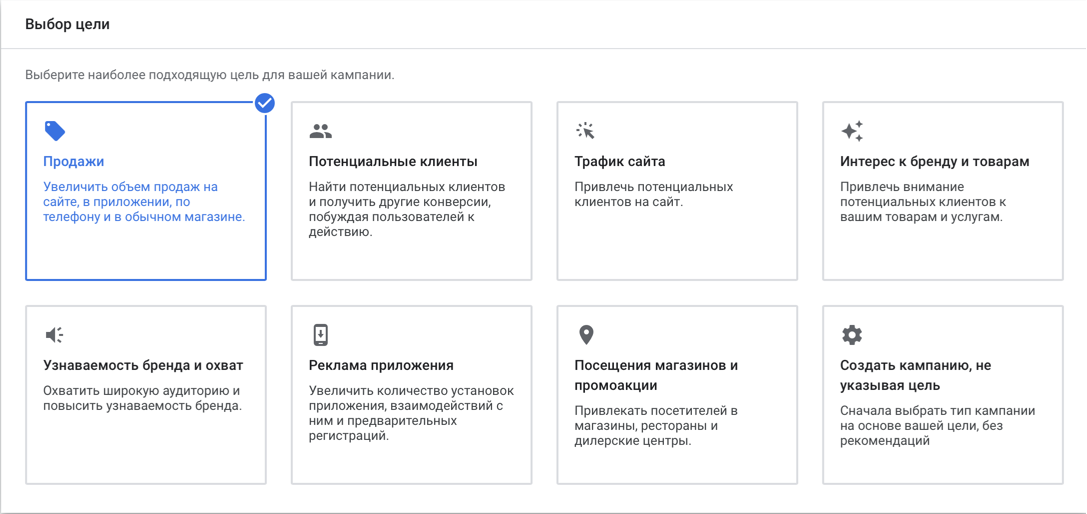Click the description under Реклама приложения
Viewport: 1087px width, 514px height.
pos(412,413)
